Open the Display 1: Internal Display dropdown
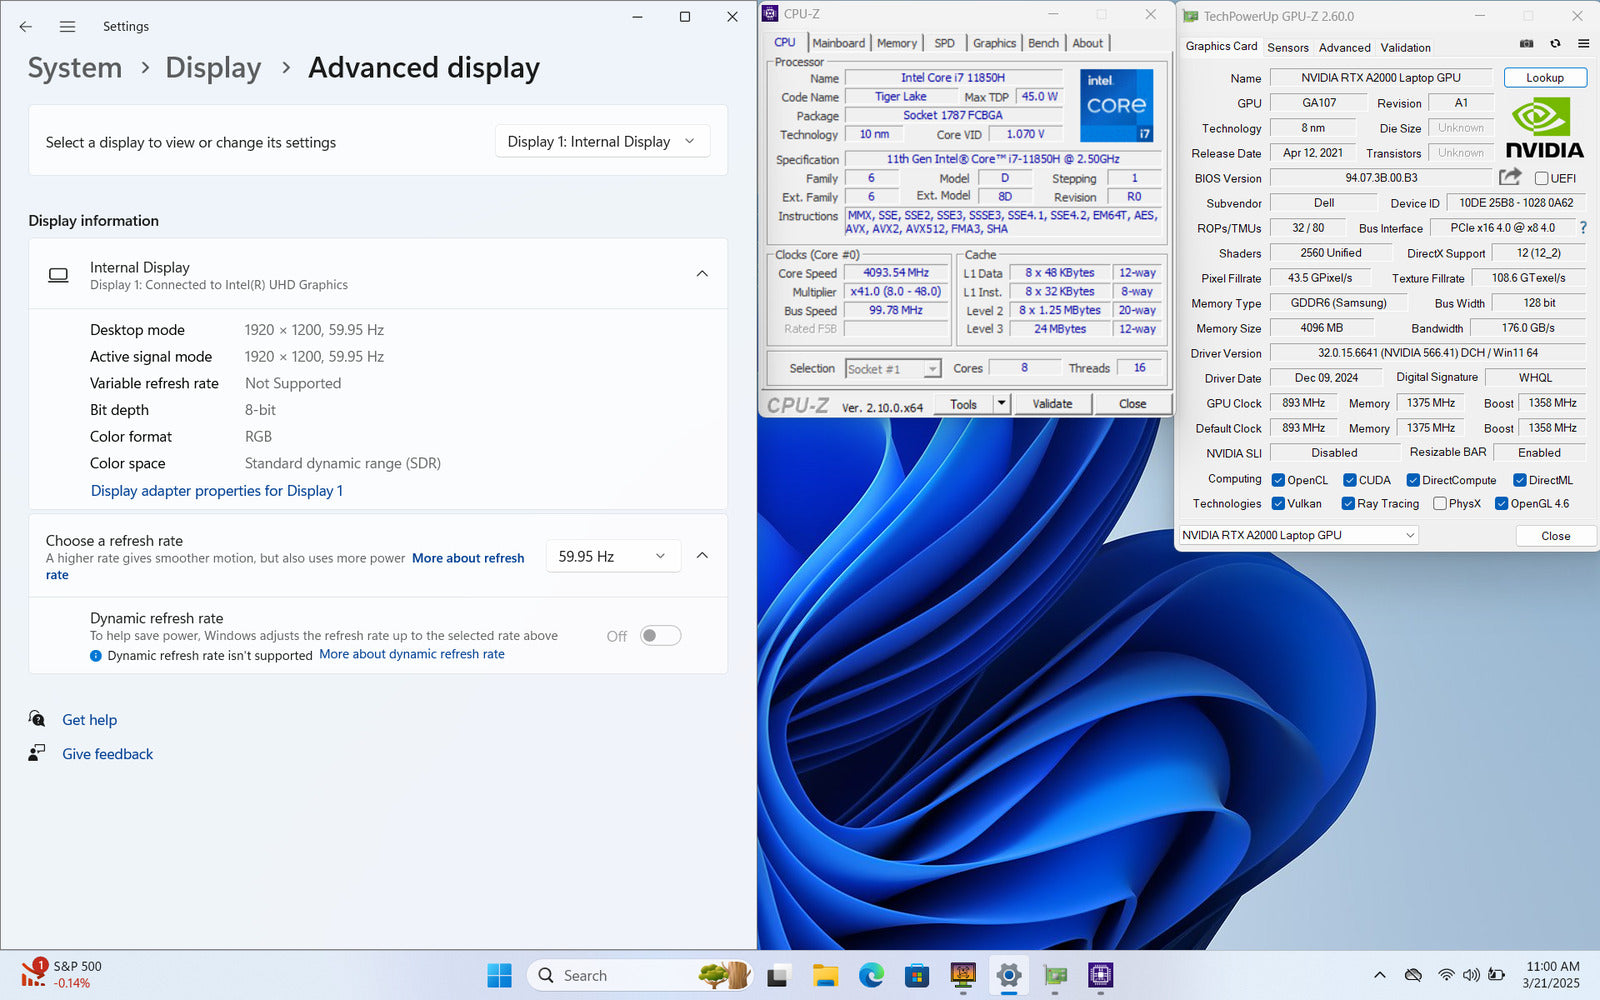The width and height of the screenshot is (1600, 1000). point(603,141)
